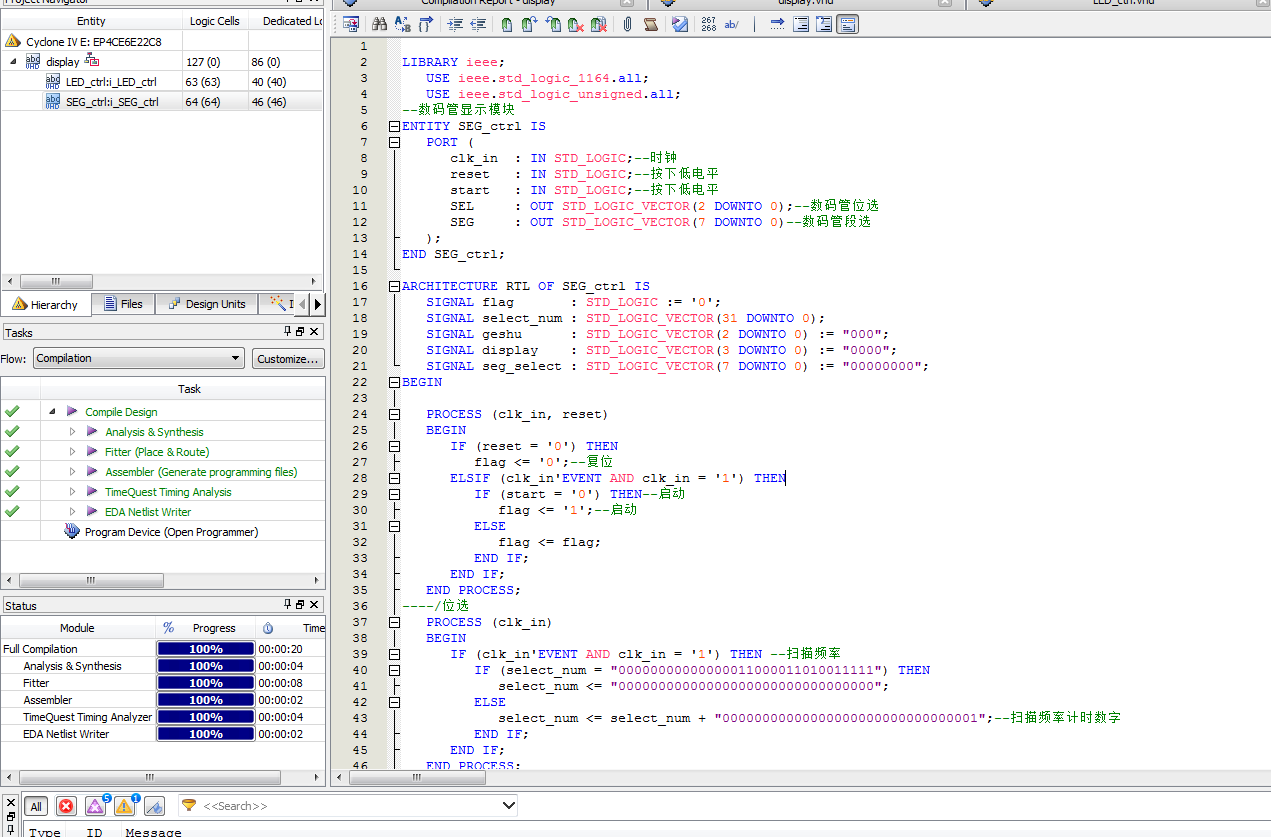Click the binoculars Find icon
The image size is (1271, 837).
tap(379, 24)
